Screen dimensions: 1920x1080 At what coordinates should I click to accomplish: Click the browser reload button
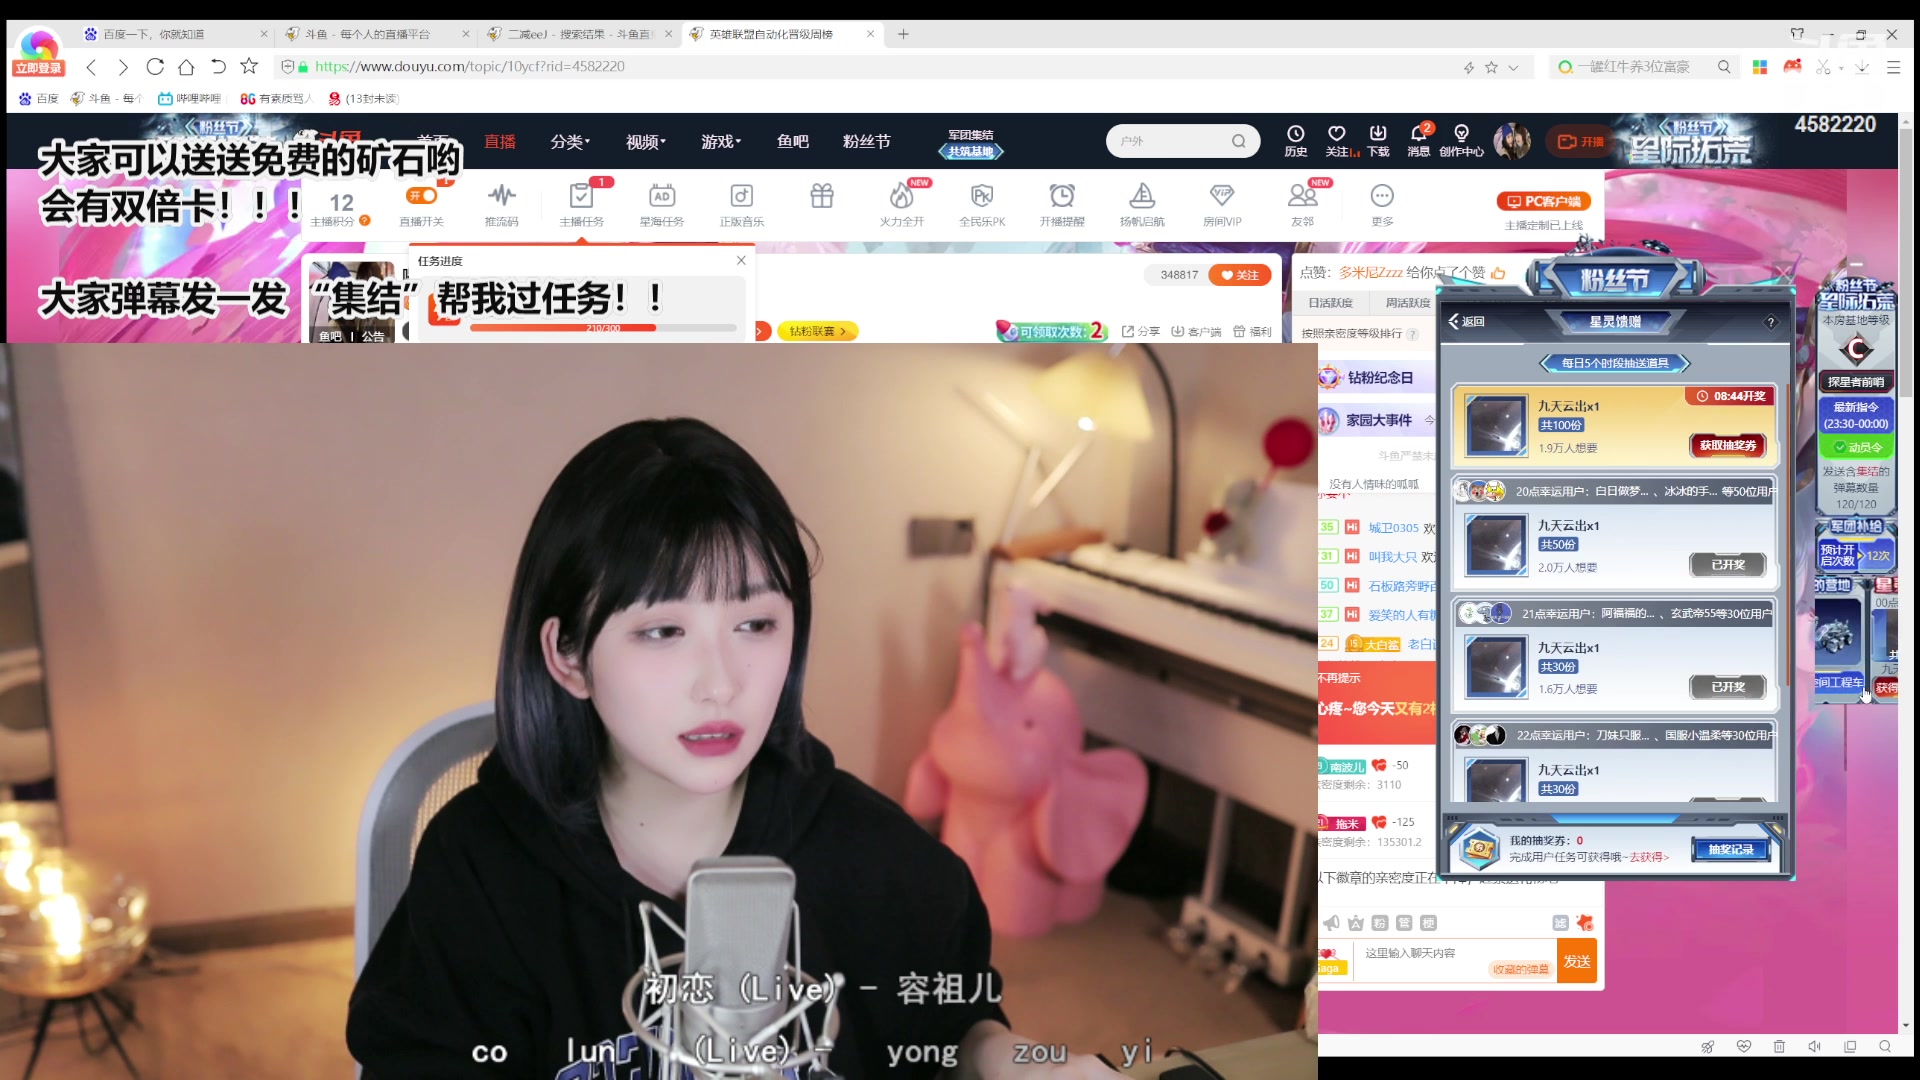155,67
